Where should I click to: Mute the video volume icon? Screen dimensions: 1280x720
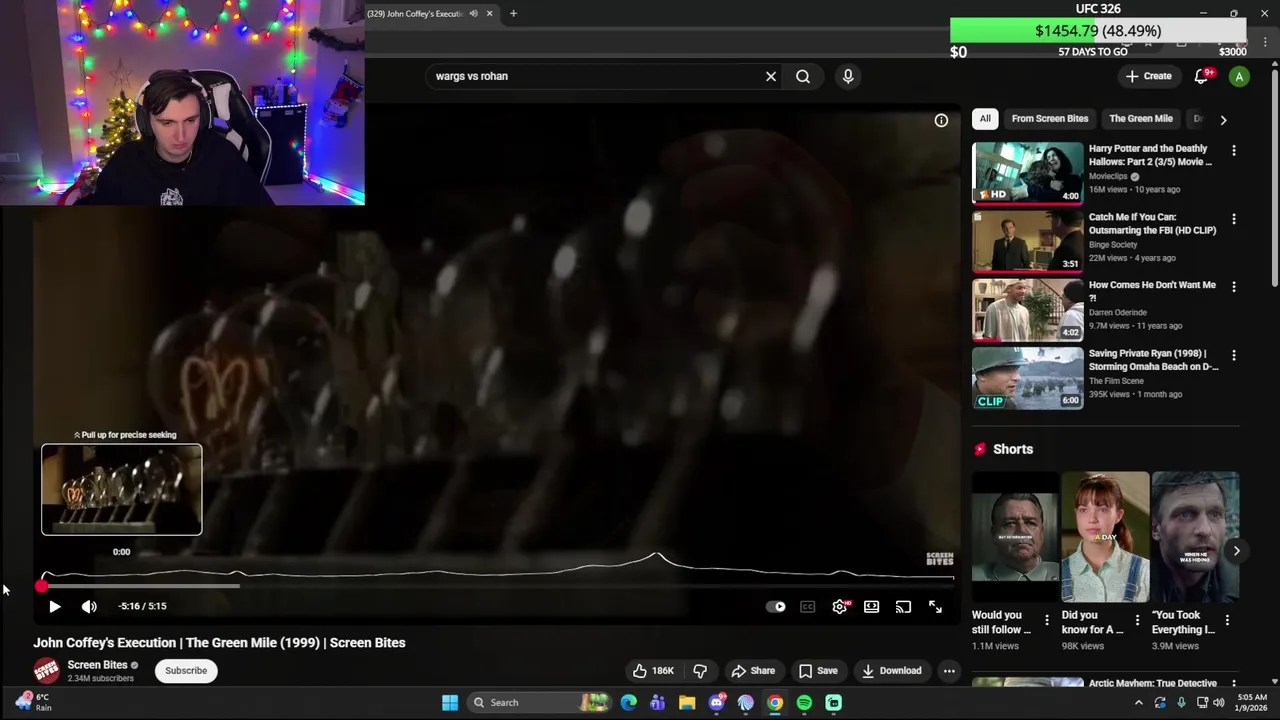tap(89, 606)
